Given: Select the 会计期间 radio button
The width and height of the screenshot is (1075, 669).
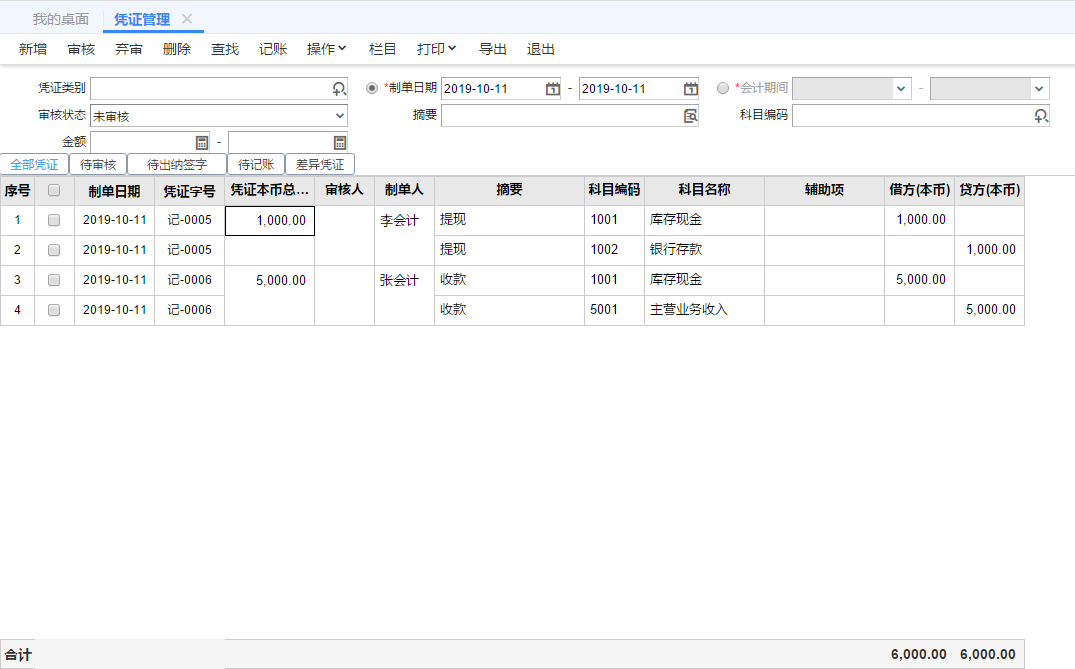Looking at the screenshot, I should point(723,88).
